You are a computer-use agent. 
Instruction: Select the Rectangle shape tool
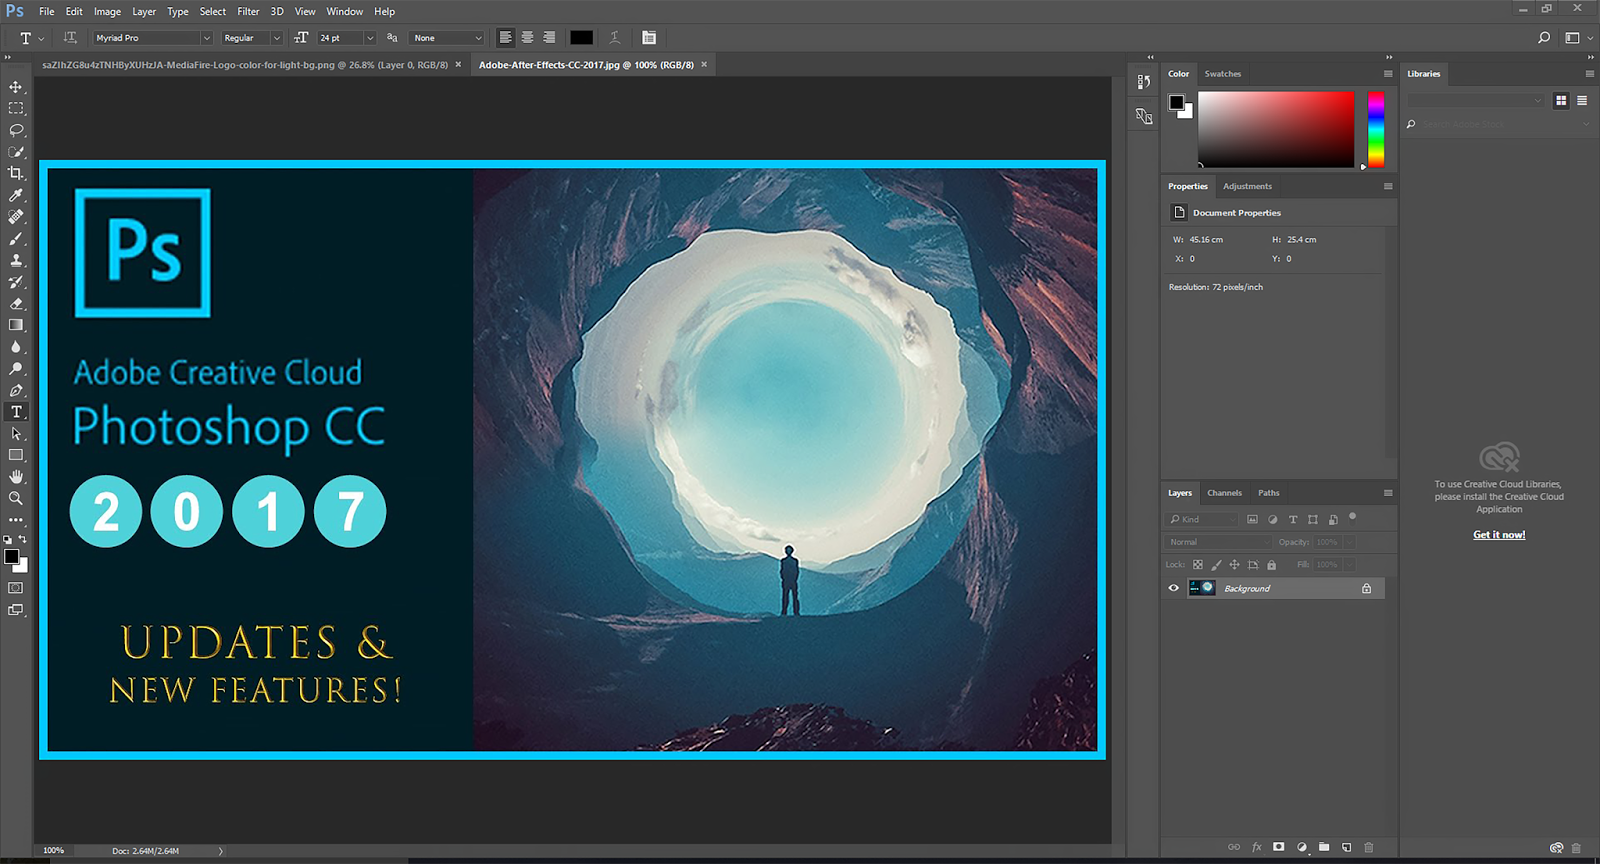tap(16, 455)
